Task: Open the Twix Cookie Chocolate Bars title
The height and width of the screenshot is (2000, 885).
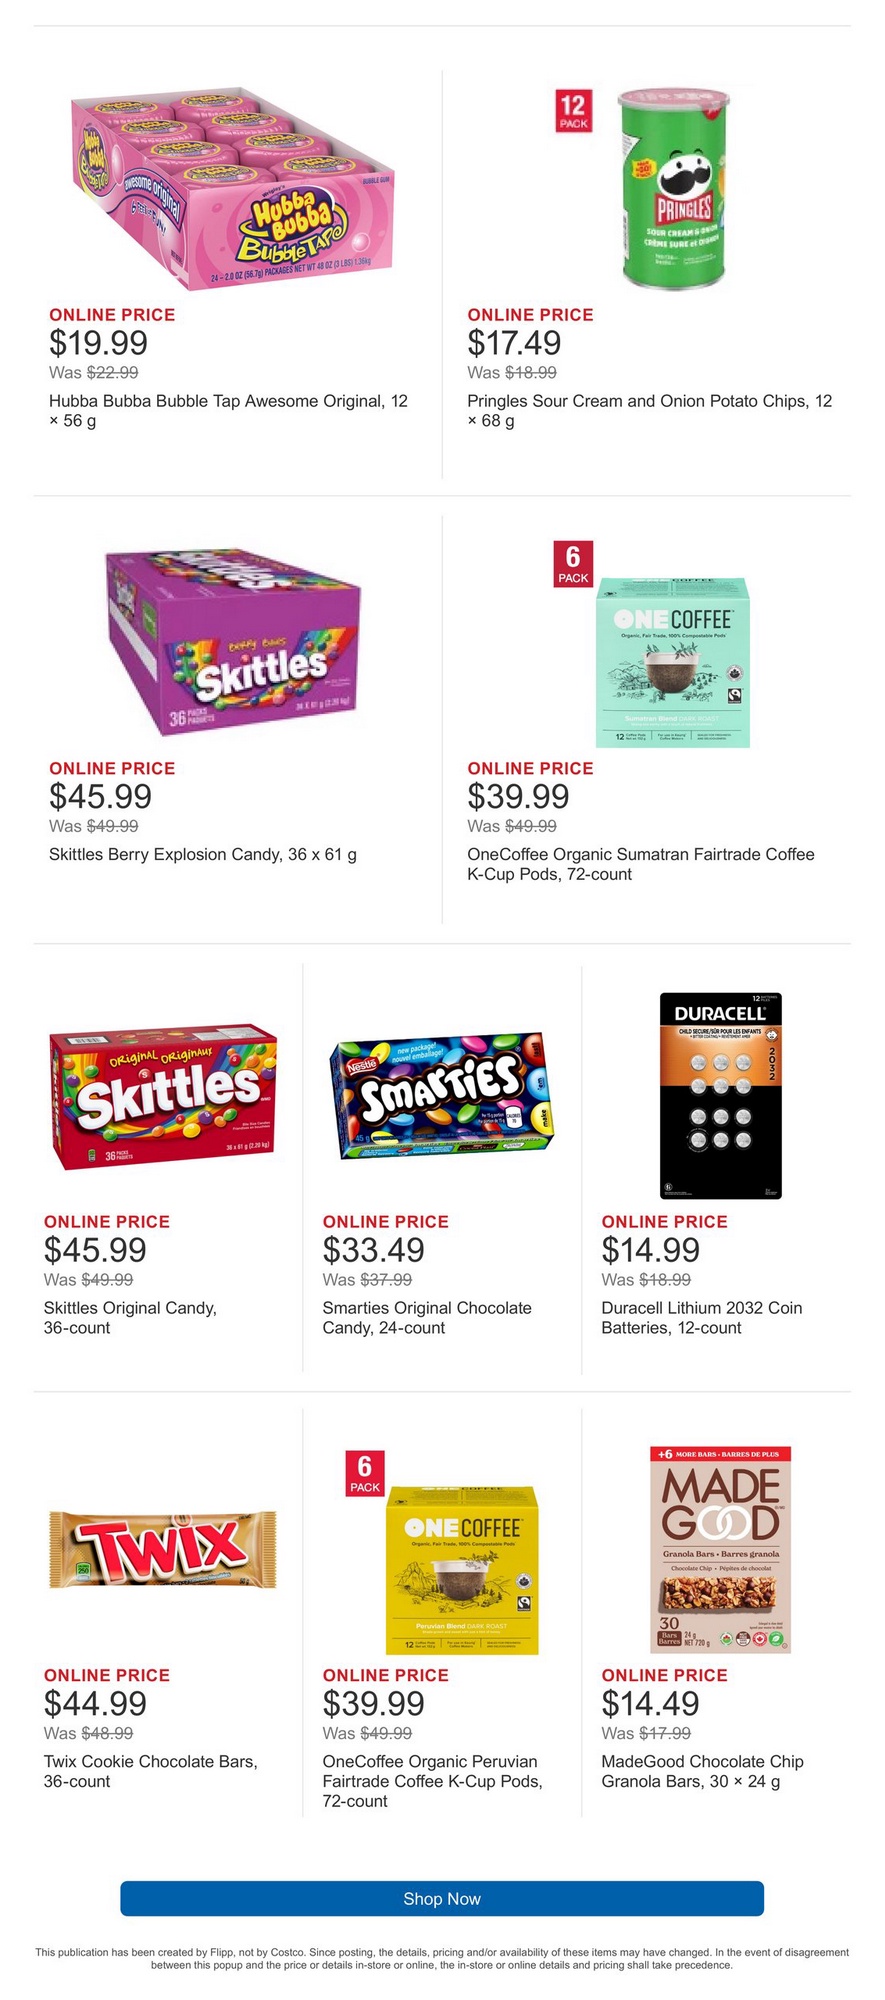Action: pyautogui.click(x=150, y=1771)
